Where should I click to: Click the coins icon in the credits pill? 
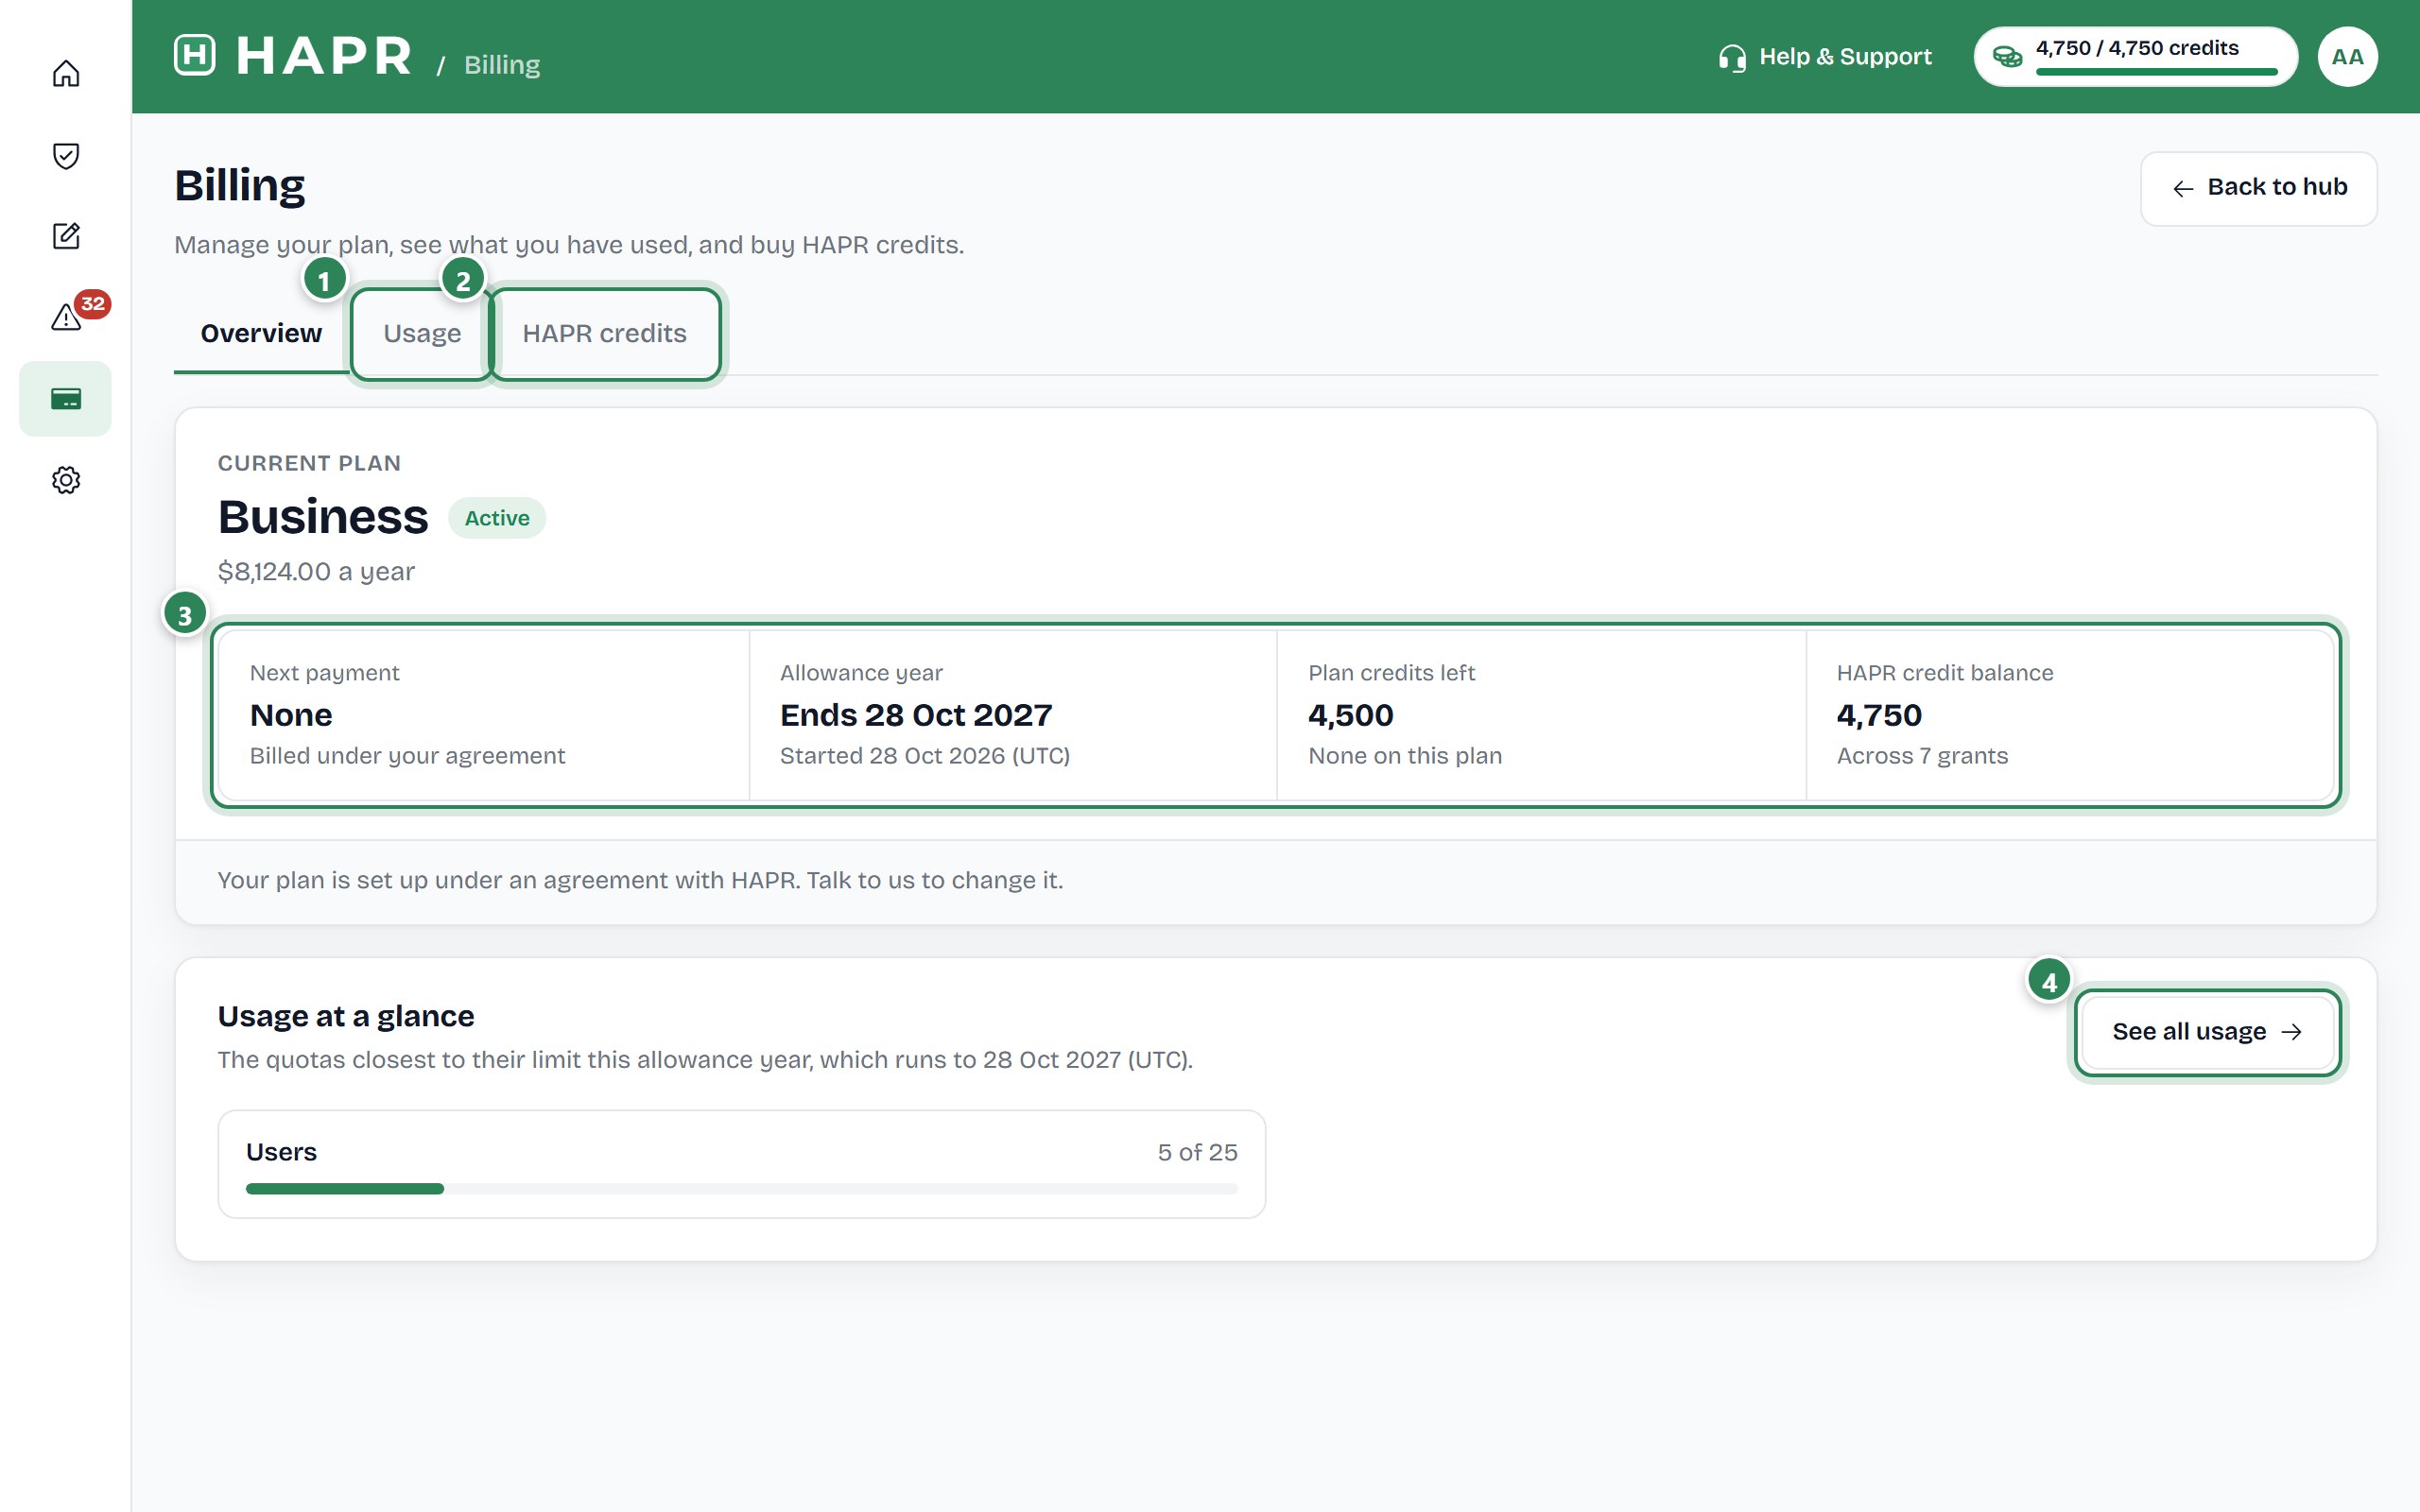click(x=2007, y=57)
